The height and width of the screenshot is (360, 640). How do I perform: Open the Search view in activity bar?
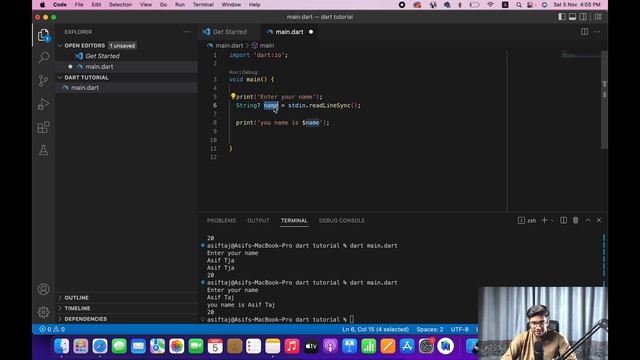tap(43, 57)
